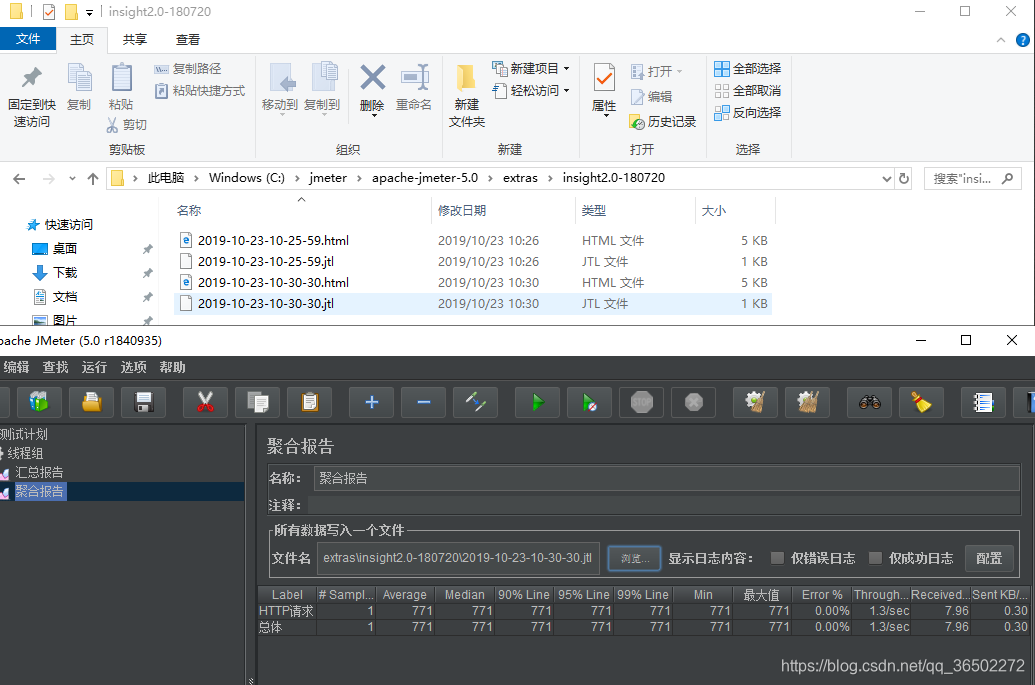Enable Successes only log checkbox (仅成功日志)
The image size is (1035, 685).
tap(875, 558)
